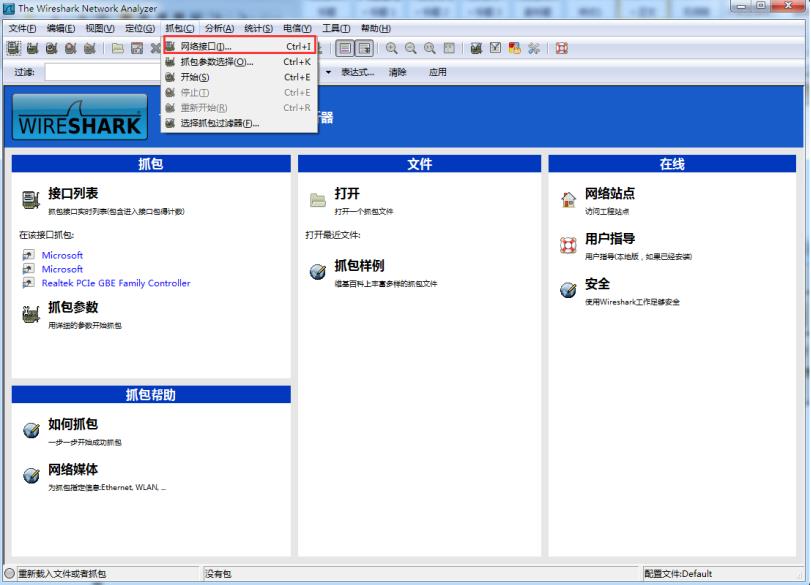Click the restart capture toolbar icon
The image size is (811, 585).
[x=90, y=49]
